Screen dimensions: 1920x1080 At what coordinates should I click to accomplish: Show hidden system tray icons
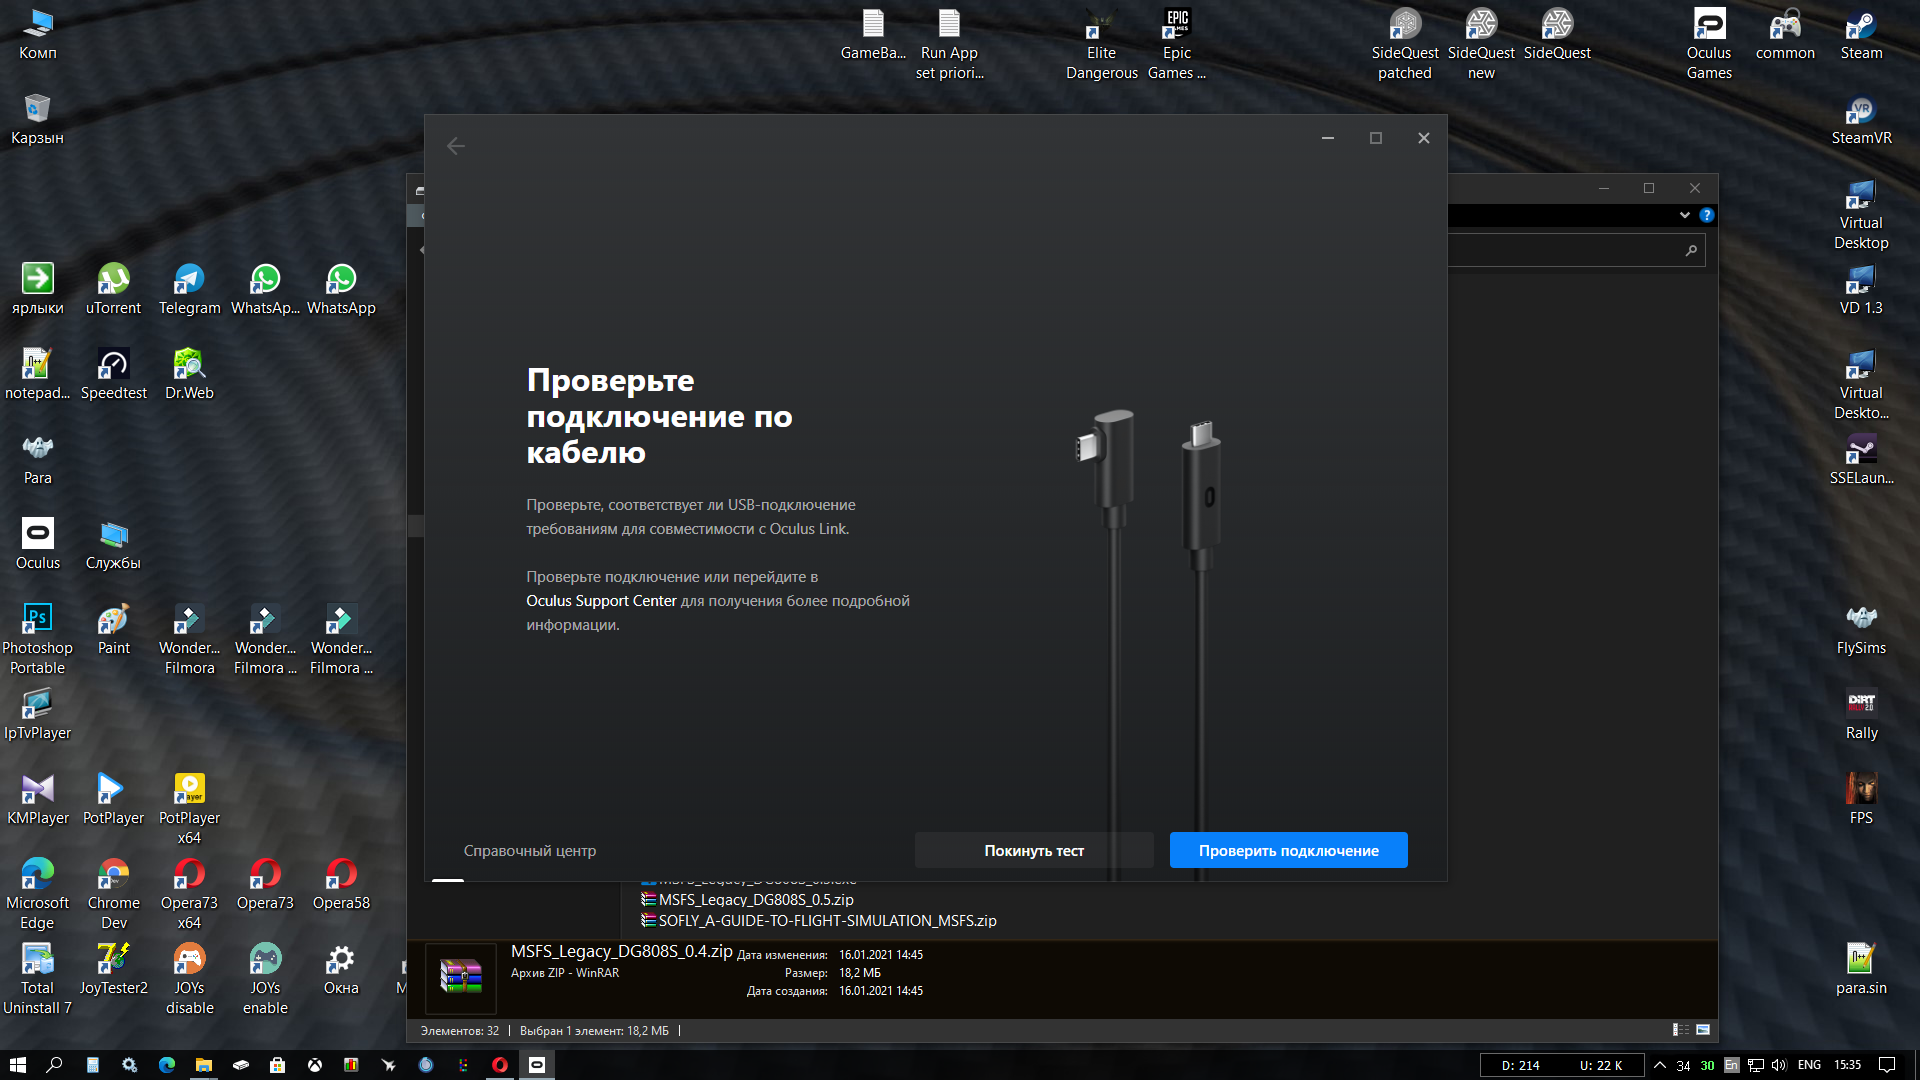[x=1660, y=1065]
